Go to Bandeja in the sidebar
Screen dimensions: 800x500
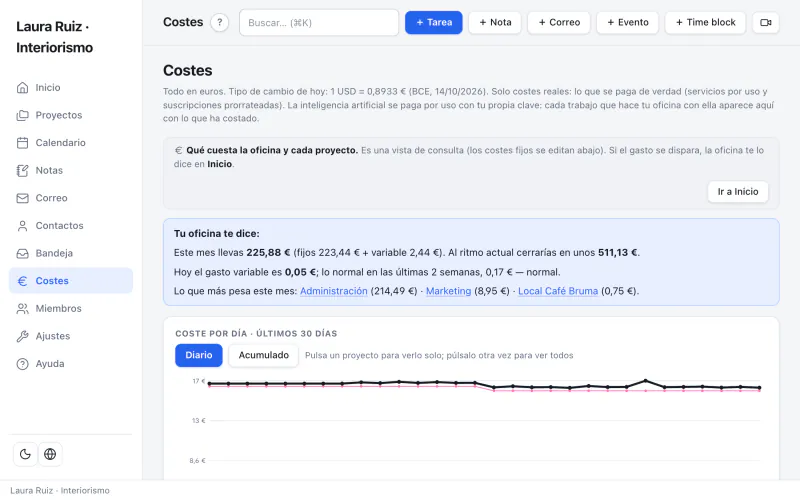pyautogui.click(x=71, y=253)
